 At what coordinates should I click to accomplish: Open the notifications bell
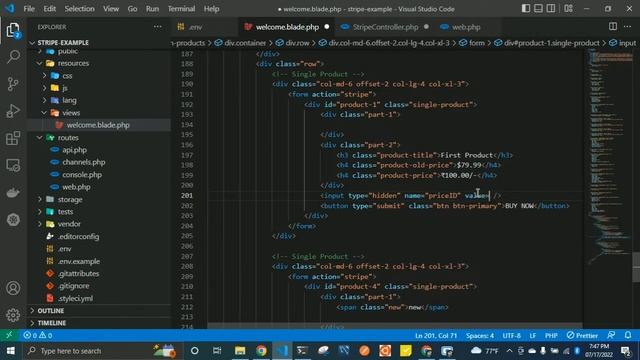tap(628, 335)
